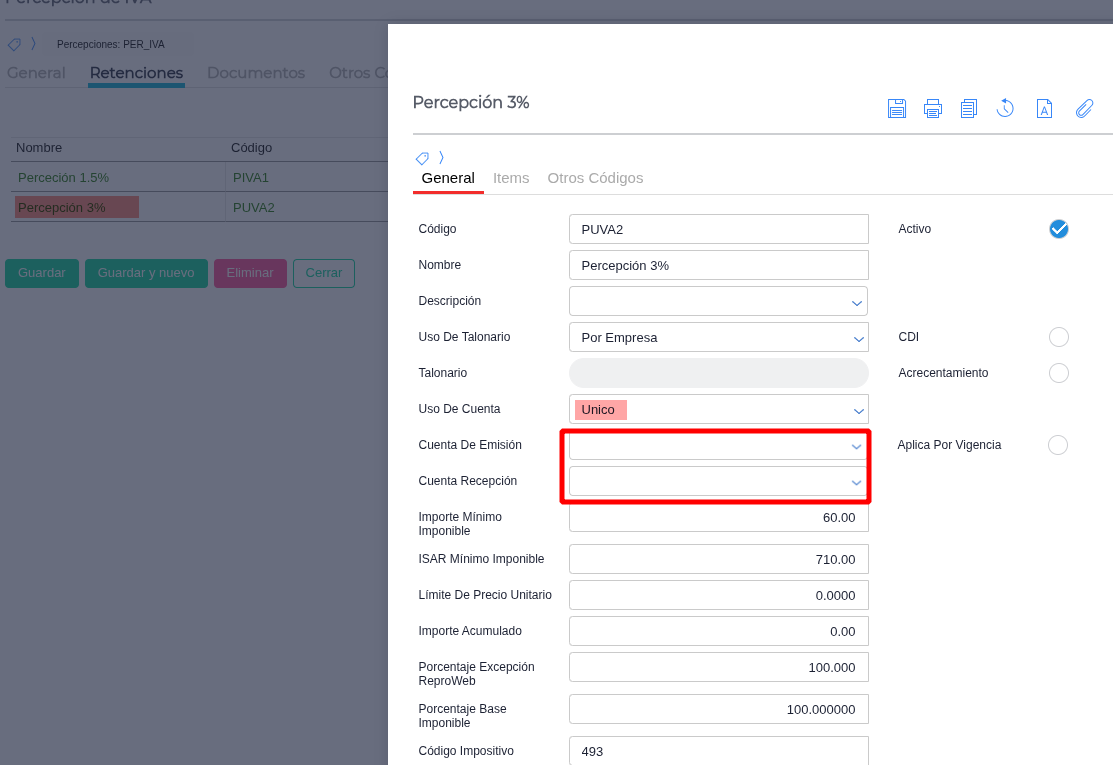Click the tag icon above General tab in panel
Image resolution: width=1113 pixels, height=765 pixels.
click(x=422, y=158)
